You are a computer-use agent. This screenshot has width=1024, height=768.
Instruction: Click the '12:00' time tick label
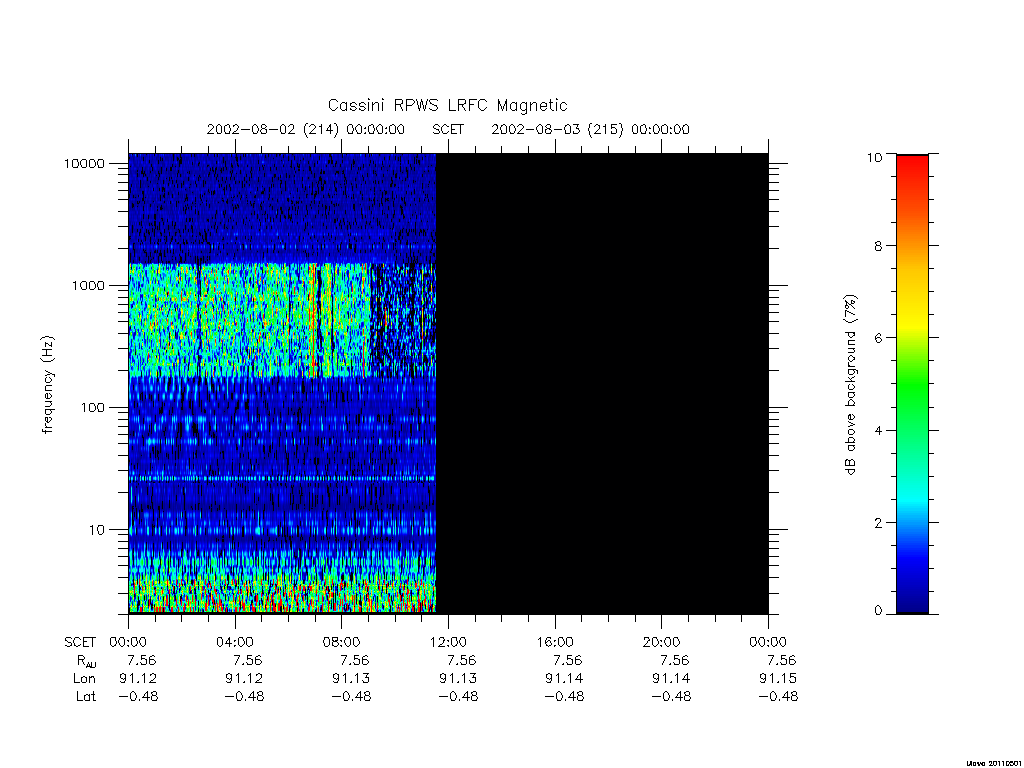448,642
